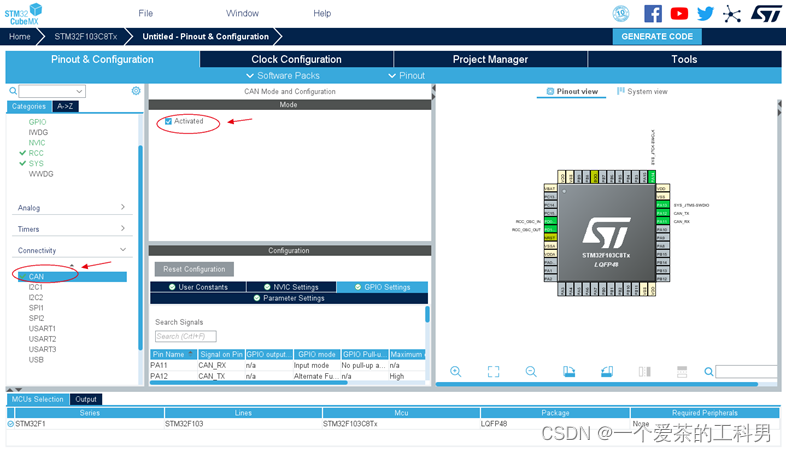This screenshot has height=452, width=786.
Task: Click the Reset Configuration button
Action: pos(194,269)
